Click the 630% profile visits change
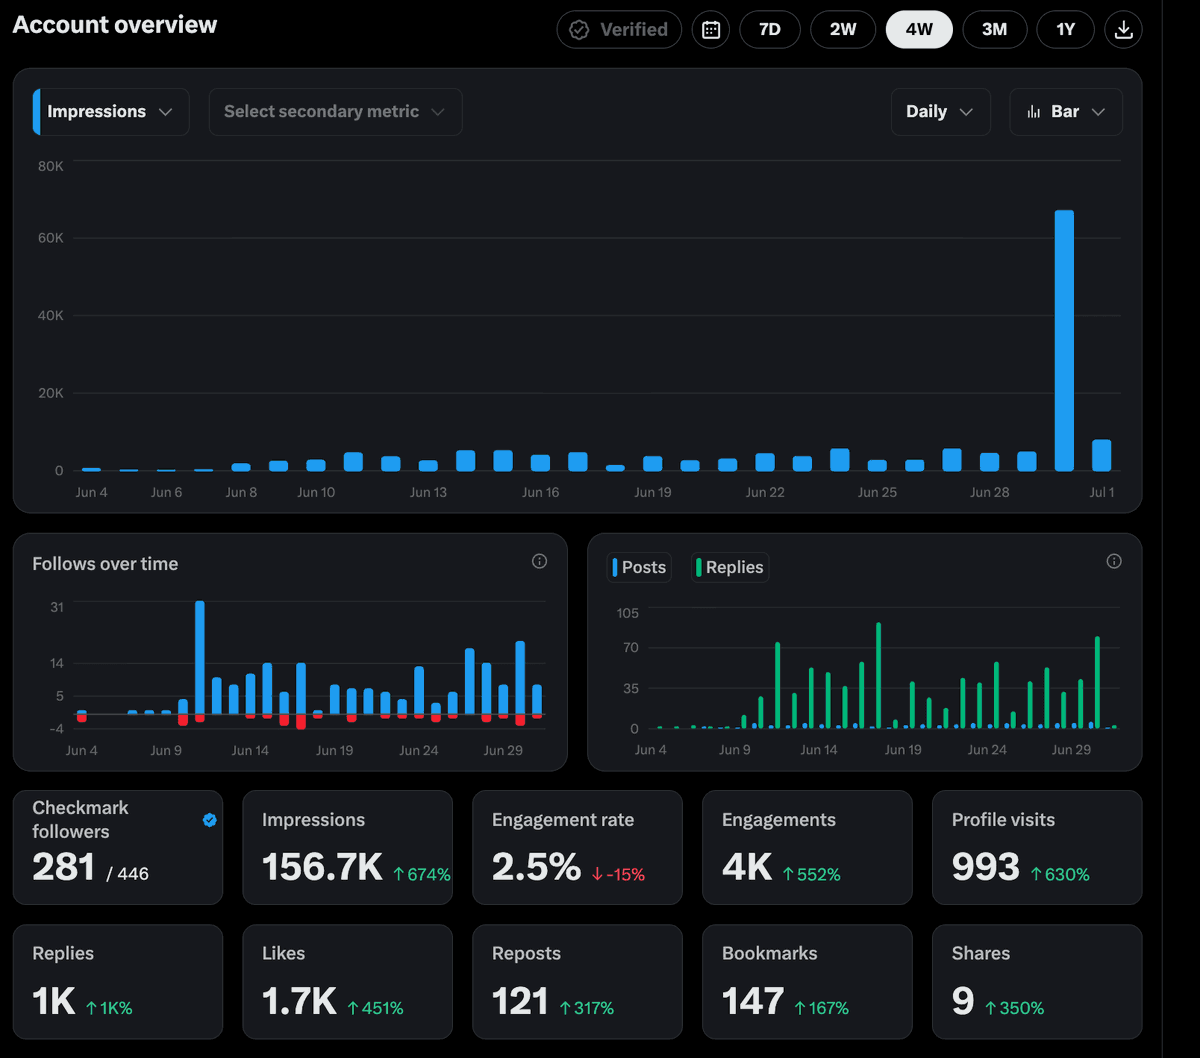 (x=1060, y=874)
